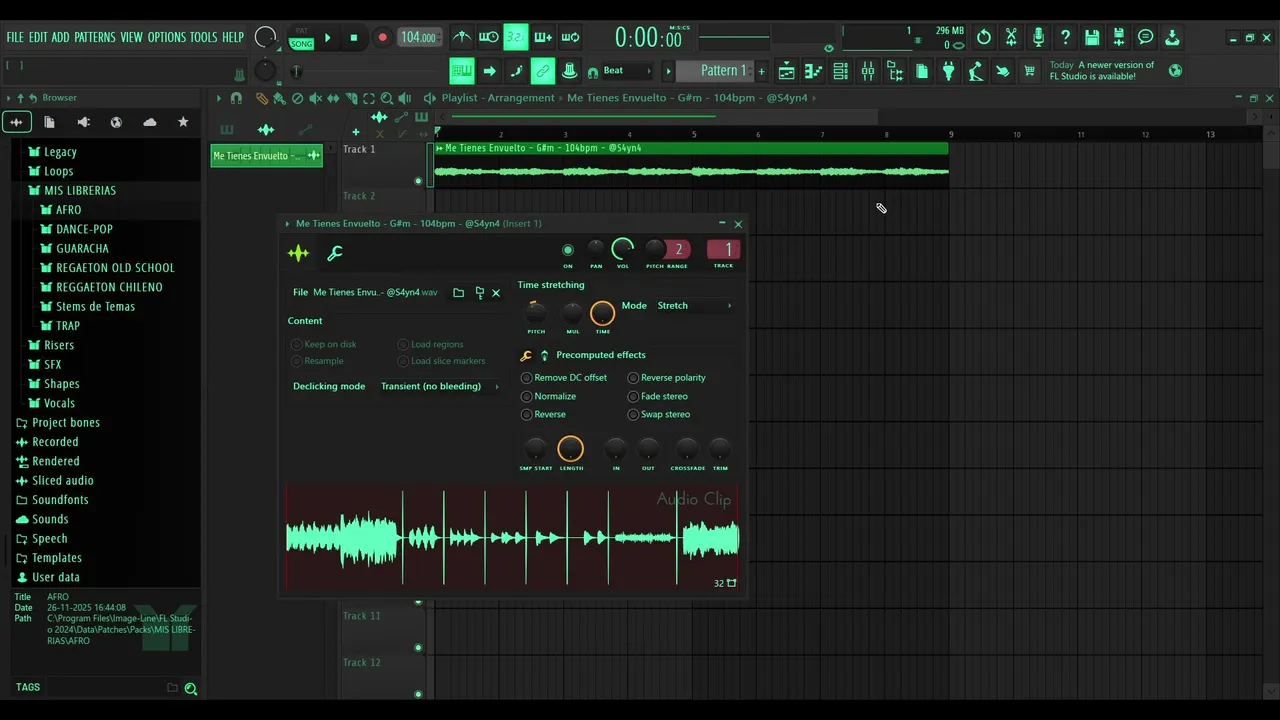Toggle Track 1 mute light
Viewport: 1280px width, 720px height.
(x=418, y=181)
